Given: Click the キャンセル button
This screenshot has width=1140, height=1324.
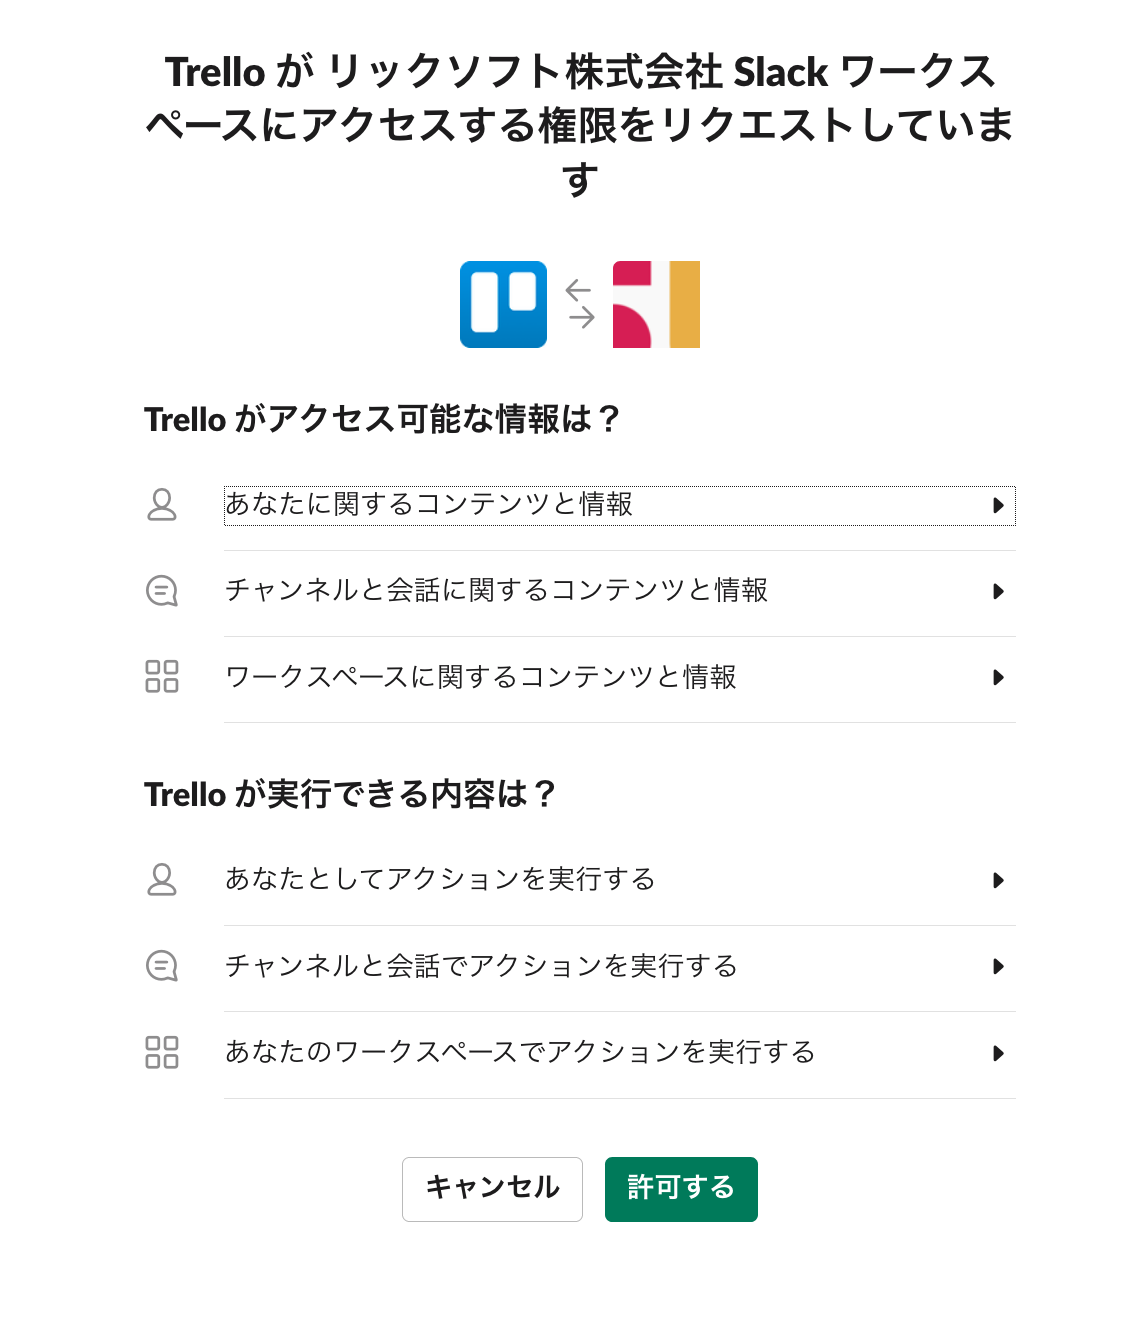Looking at the screenshot, I should pyautogui.click(x=492, y=1189).
